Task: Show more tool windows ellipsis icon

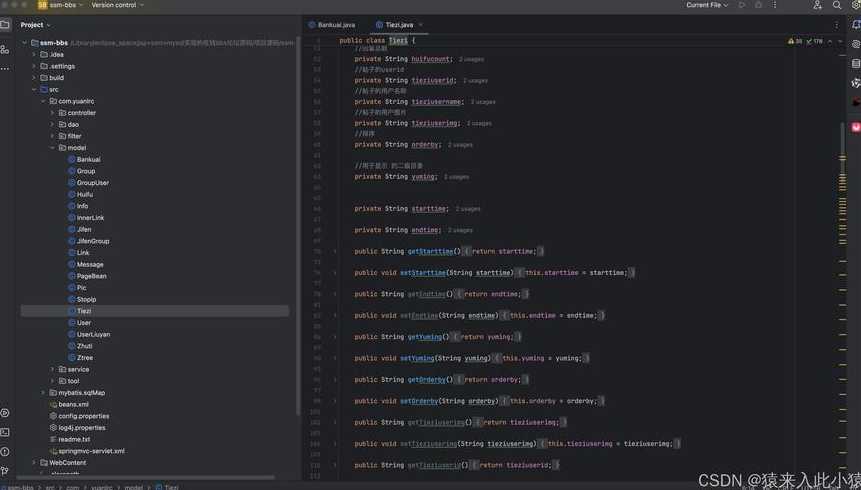Action: point(4,69)
